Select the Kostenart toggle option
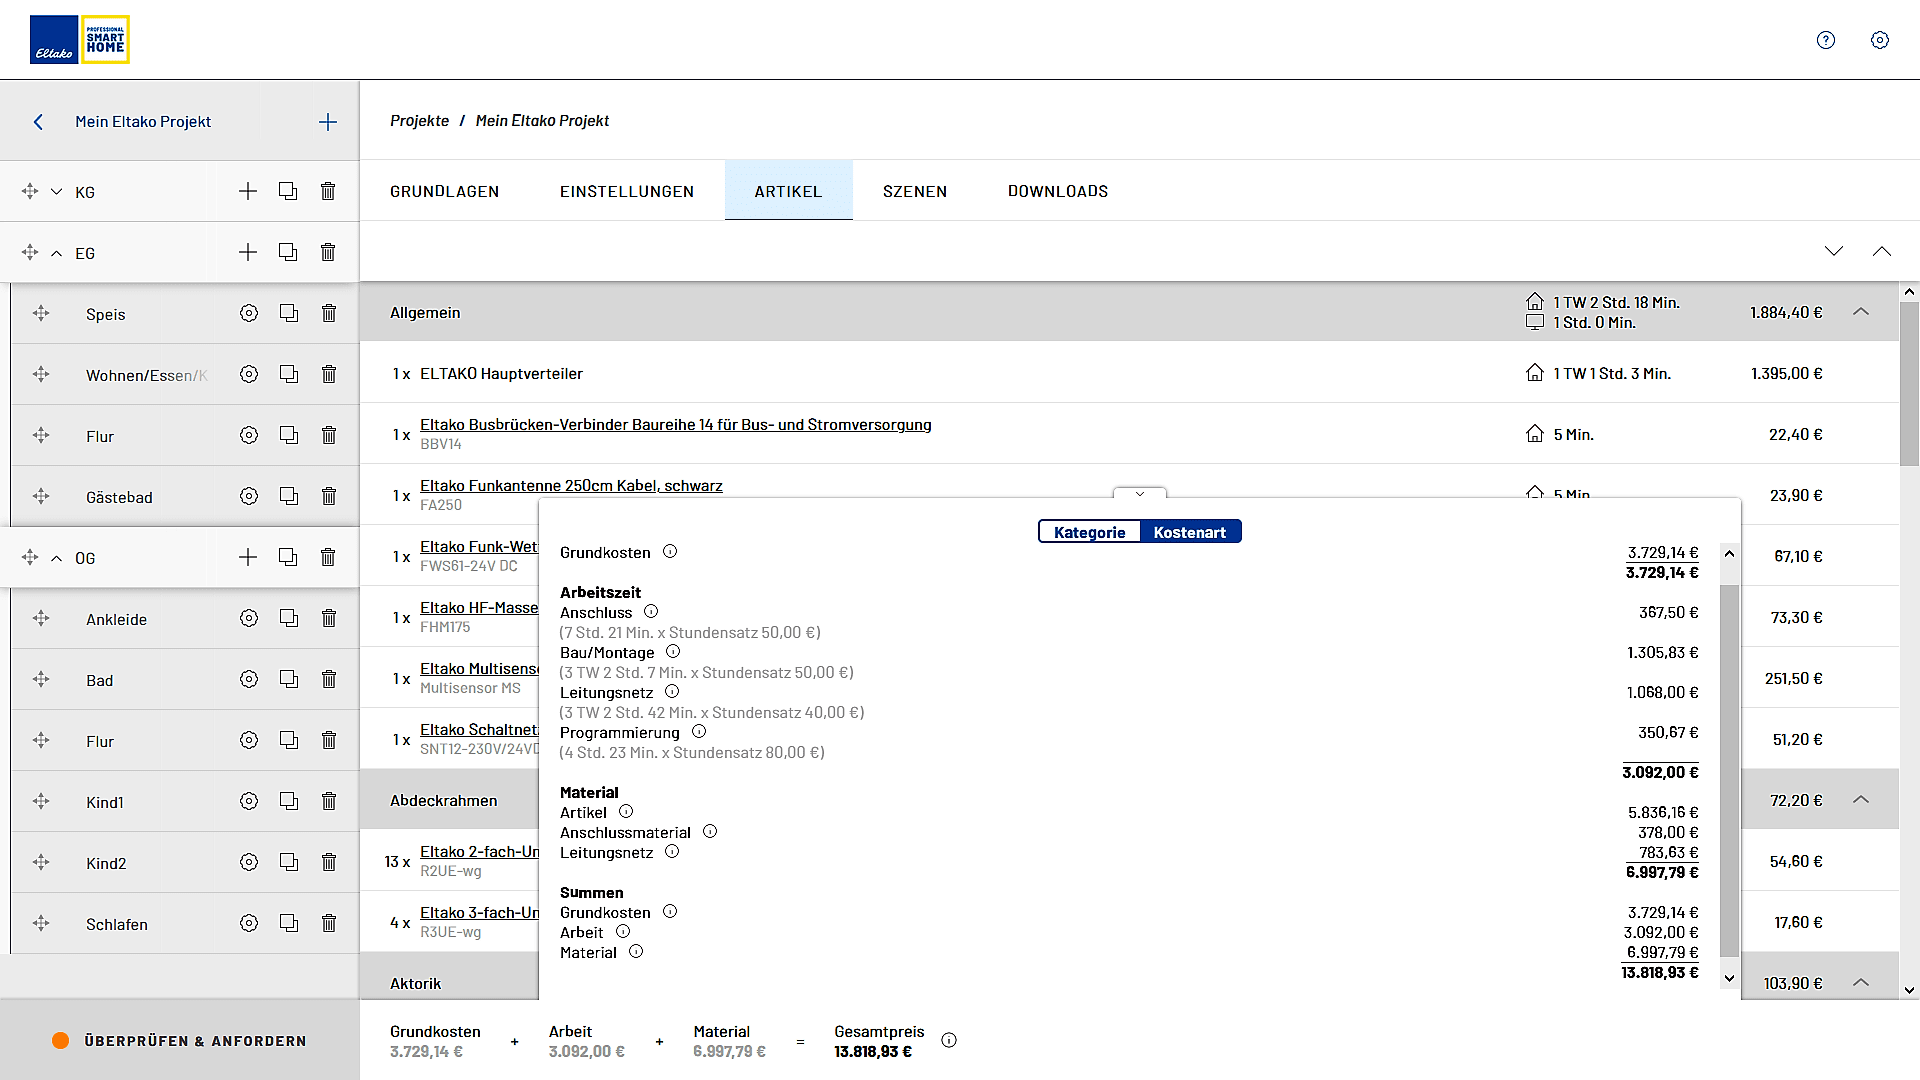 click(x=1189, y=532)
